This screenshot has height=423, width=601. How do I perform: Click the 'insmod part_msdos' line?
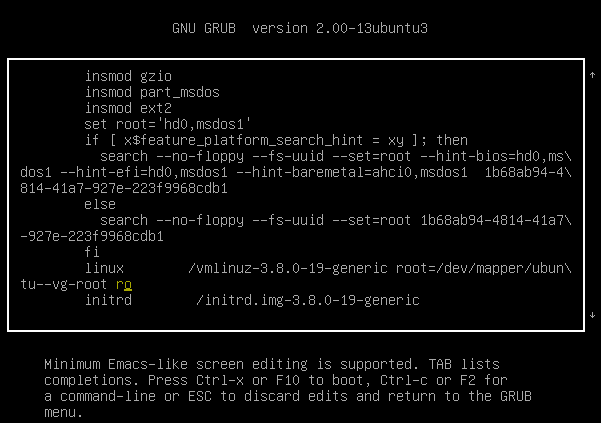point(152,92)
